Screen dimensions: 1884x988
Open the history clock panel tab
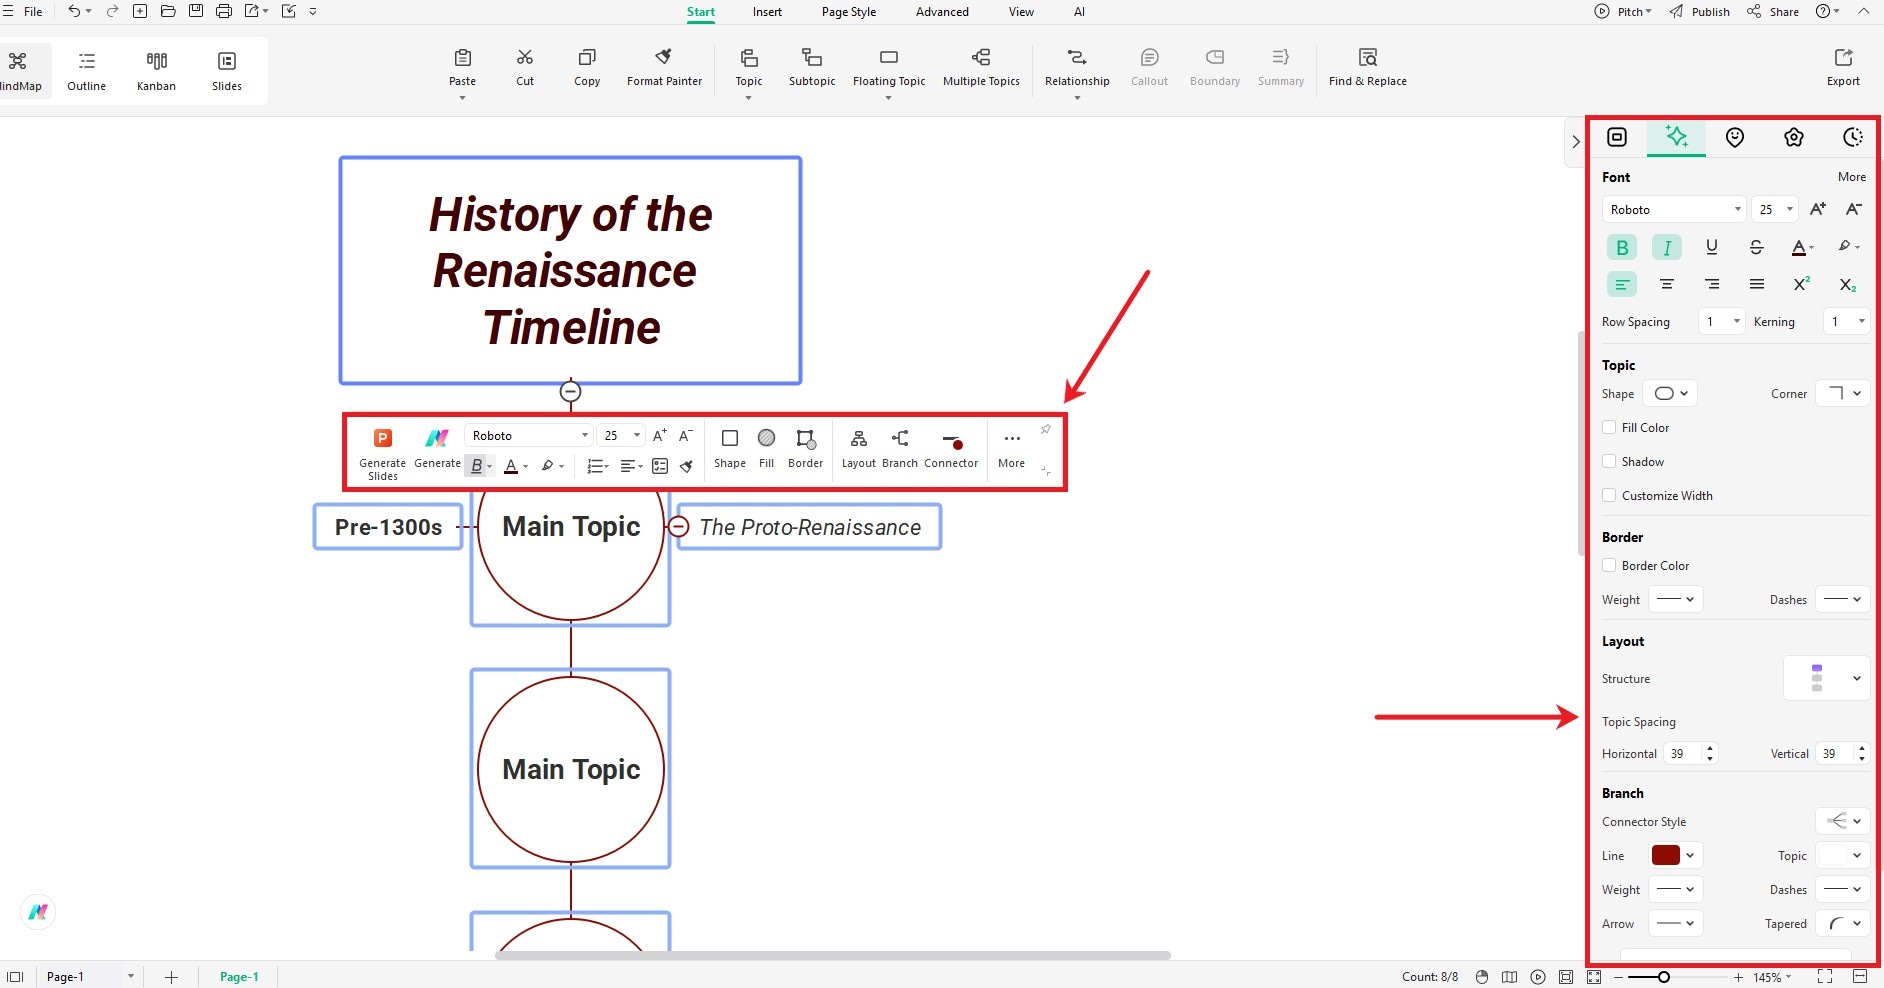(x=1853, y=137)
